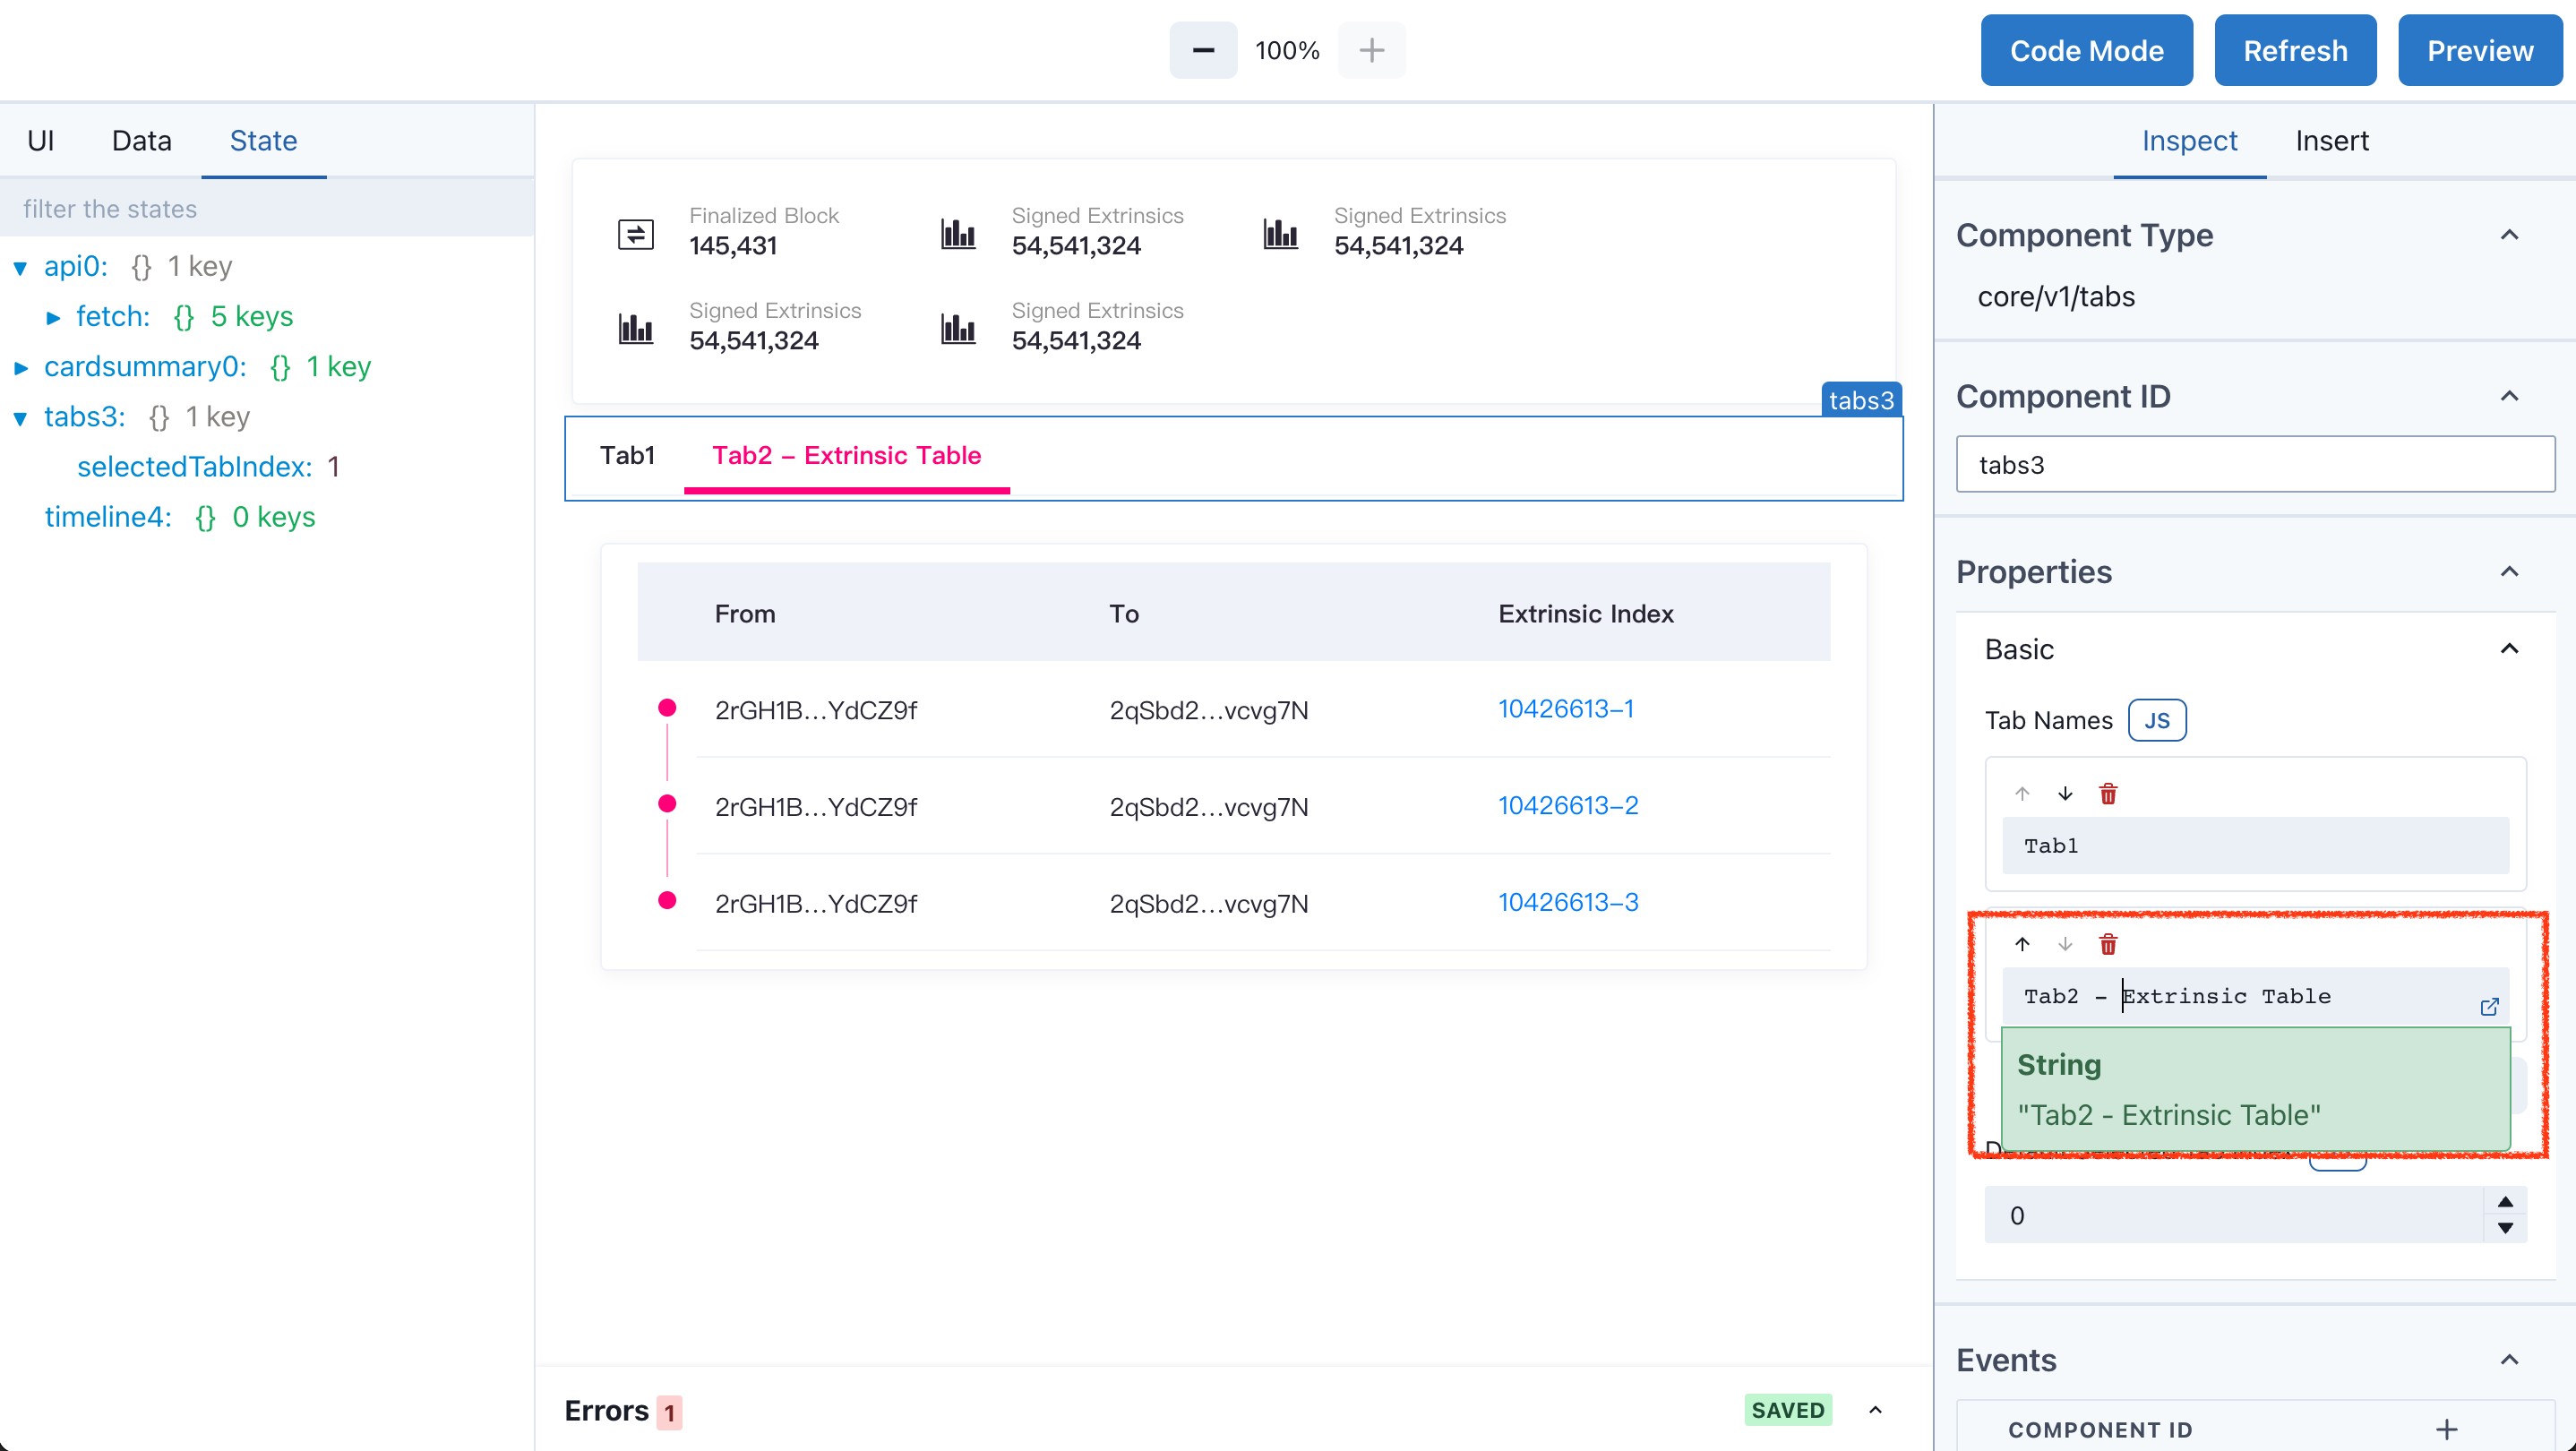Collapse the Component Type section
Viewport: 2576px width, 1451px height.
[2509, 235]
